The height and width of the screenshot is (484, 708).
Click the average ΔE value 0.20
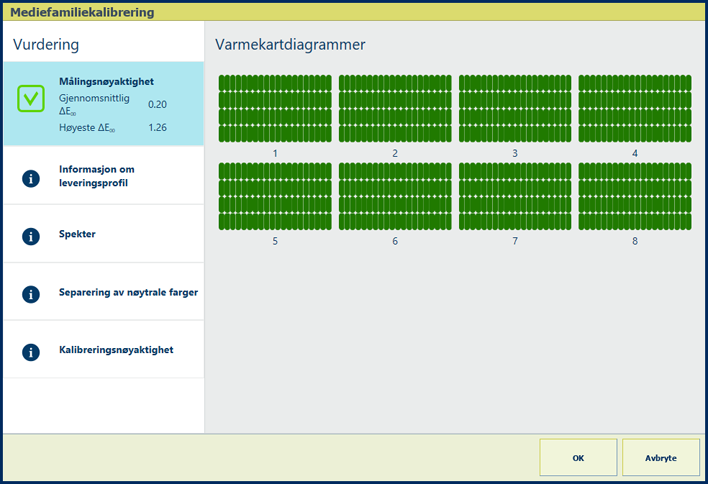pyautogui.click(x=157, y=104)
